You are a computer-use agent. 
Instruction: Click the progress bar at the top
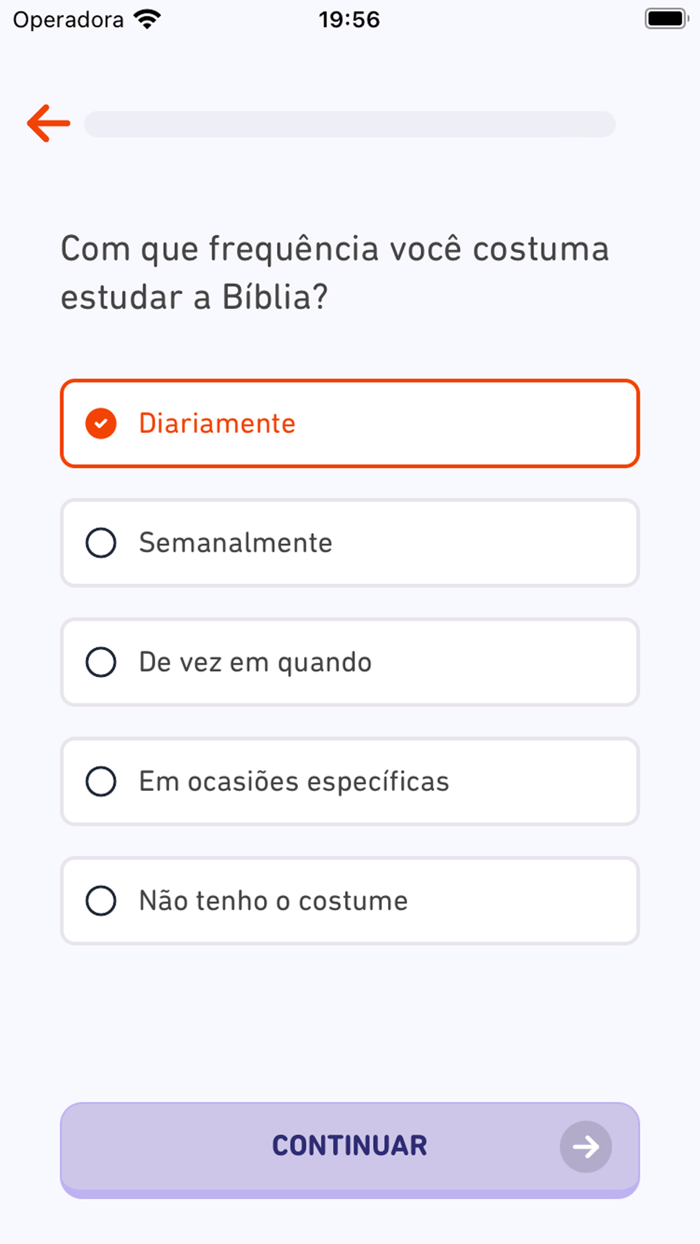350,123
